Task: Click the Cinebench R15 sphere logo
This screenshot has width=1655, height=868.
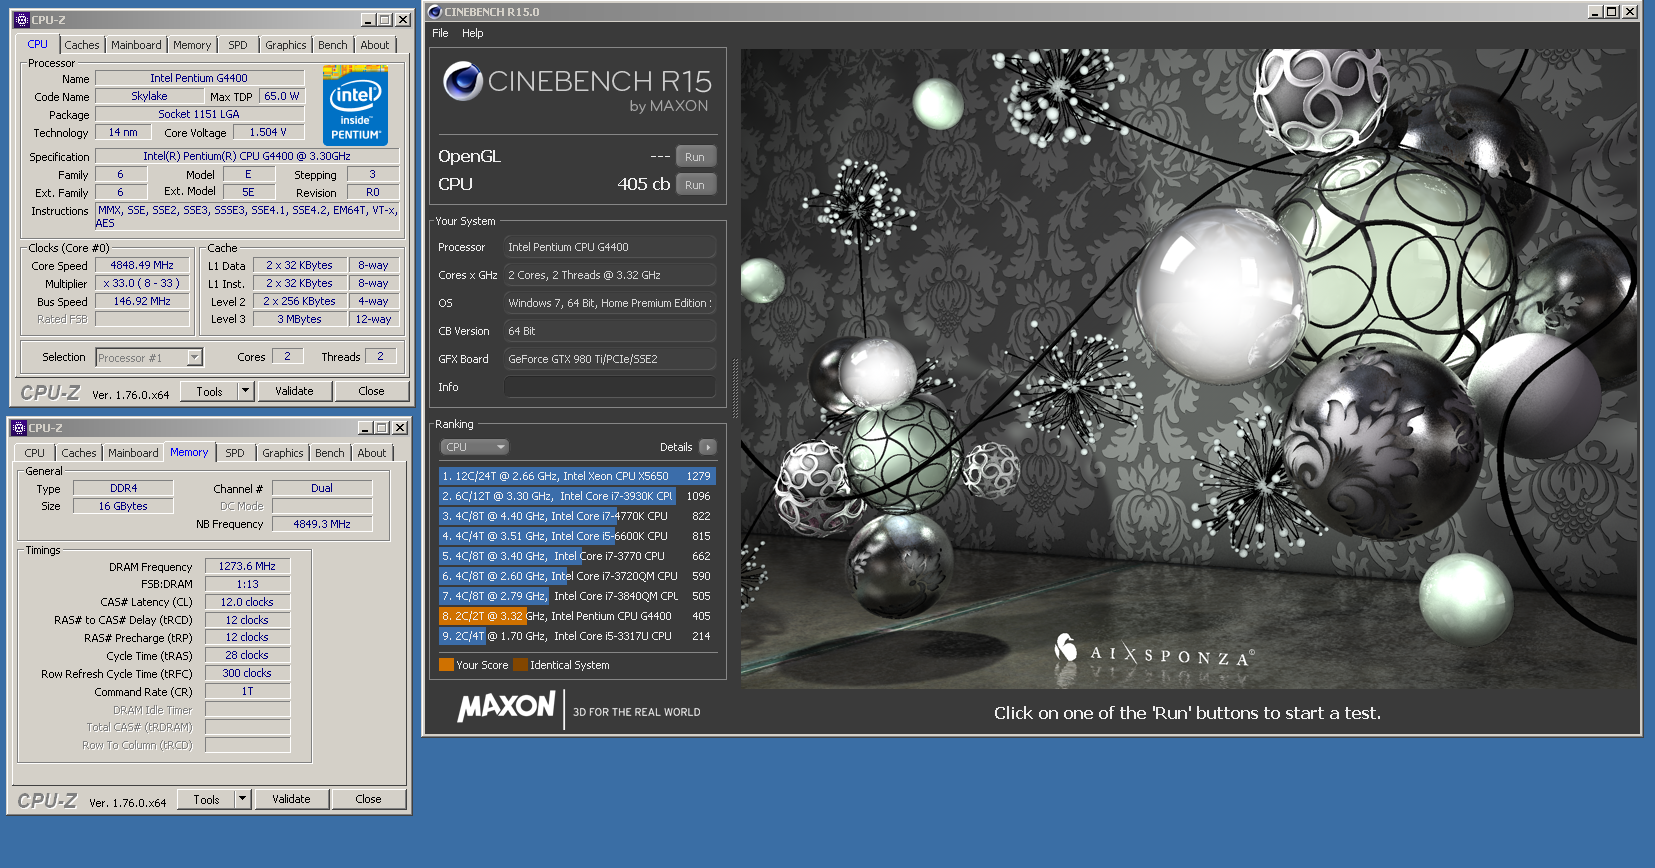Action: [463, 81]
